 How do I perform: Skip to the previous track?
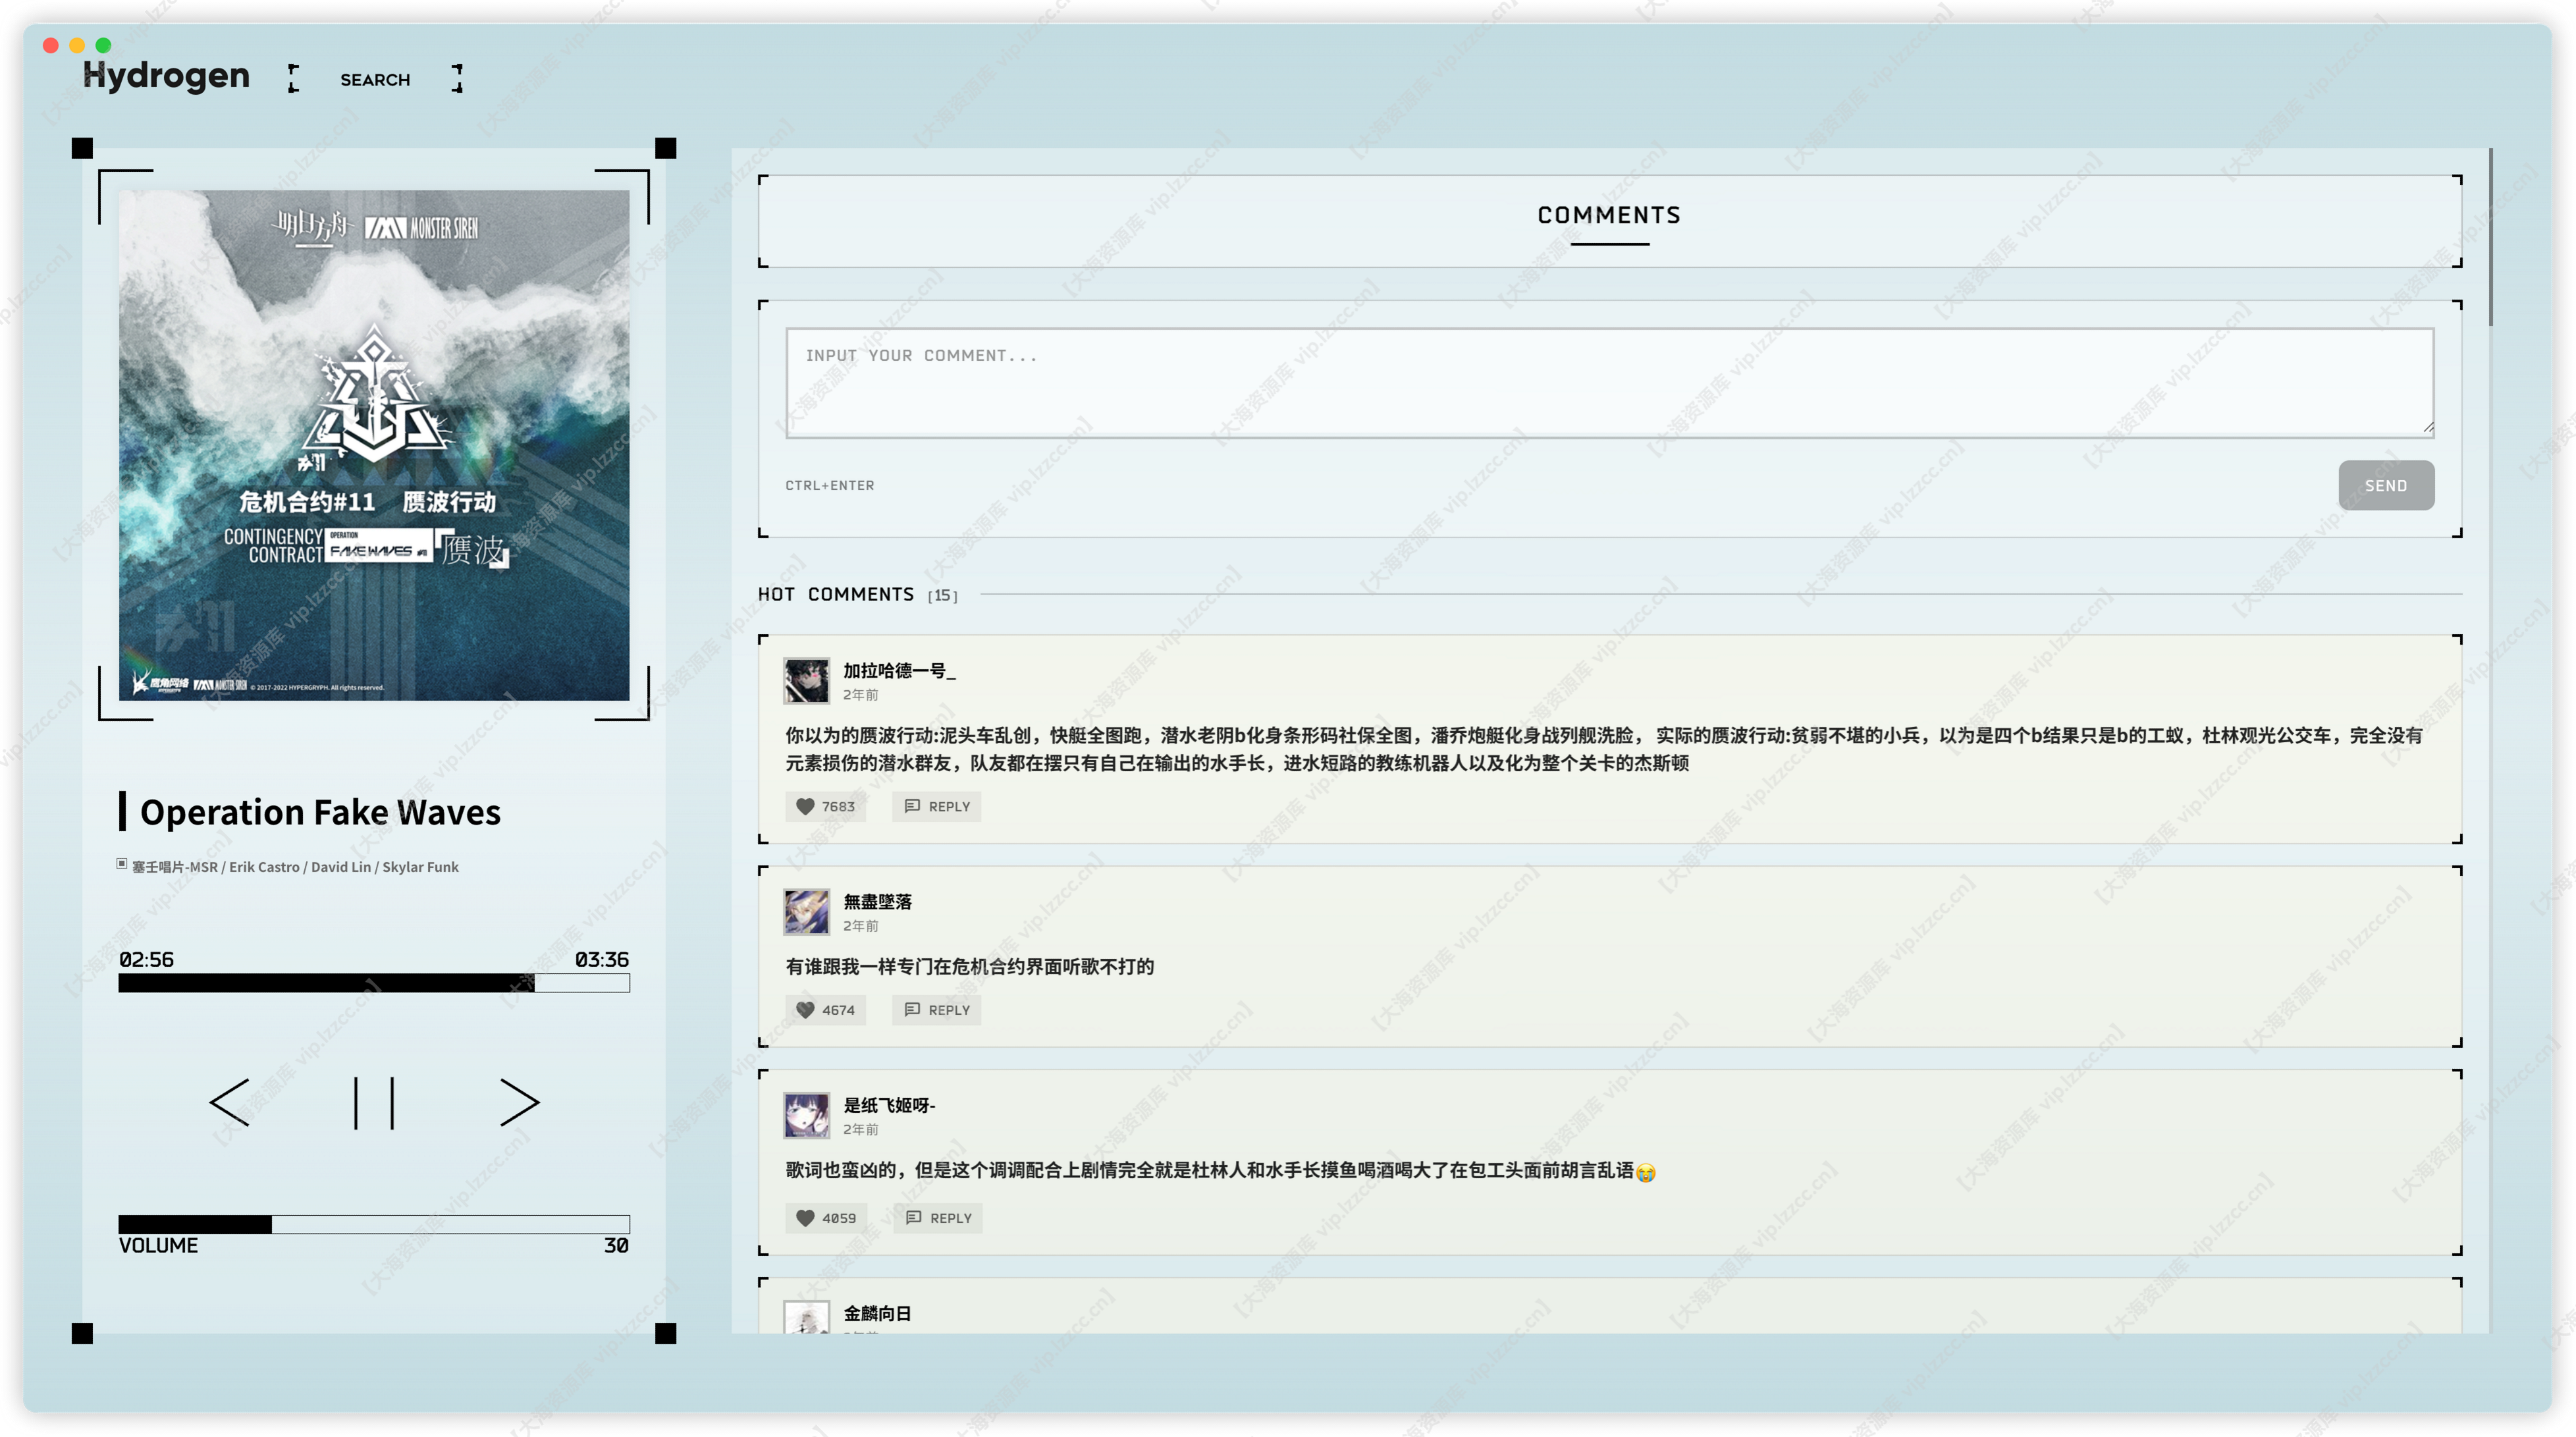tap(229, 1103)
